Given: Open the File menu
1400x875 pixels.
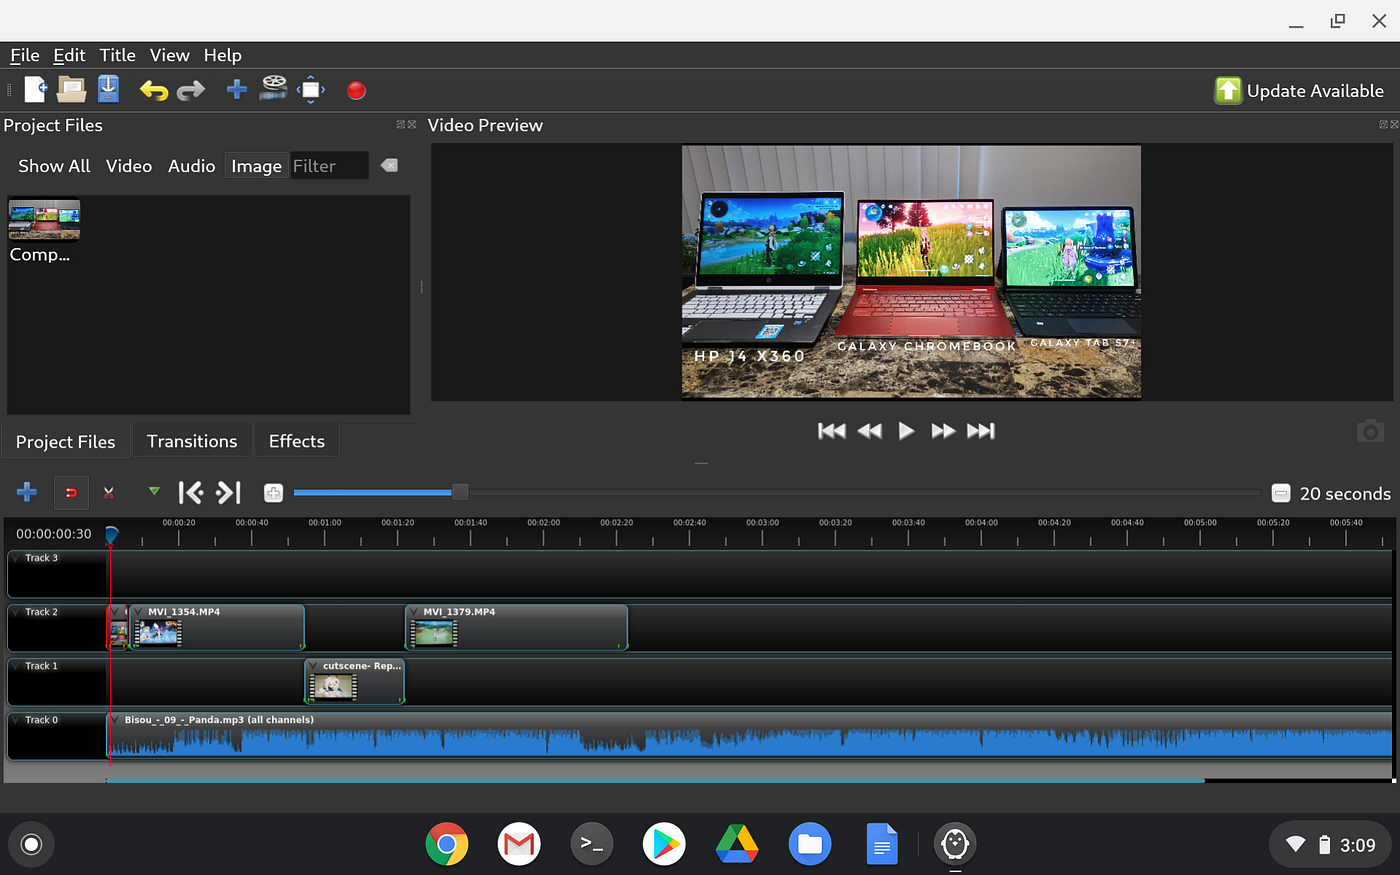Looking at the screenshot, I should [25, 55].
